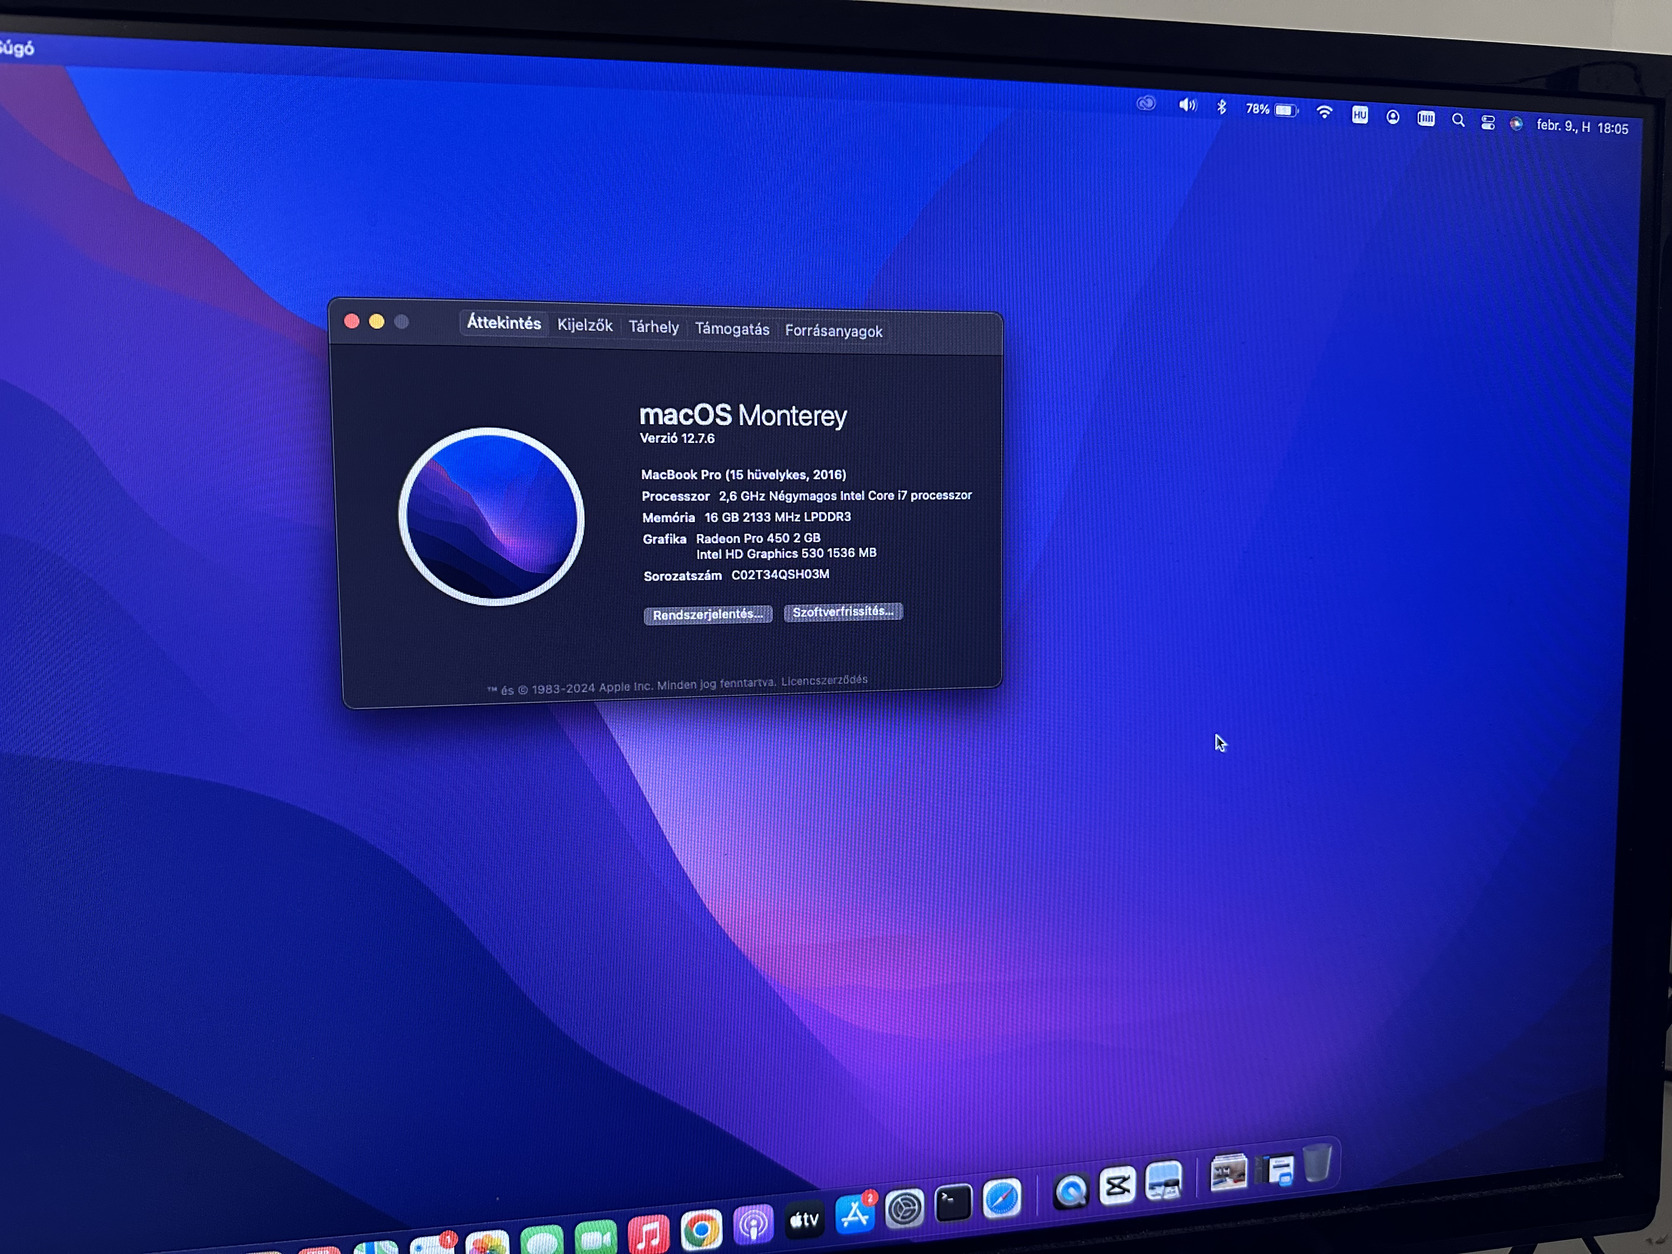Open the Preview app icon in the Dock
This screenshot has width=1672, height=1254.
click(1164, 1181)
